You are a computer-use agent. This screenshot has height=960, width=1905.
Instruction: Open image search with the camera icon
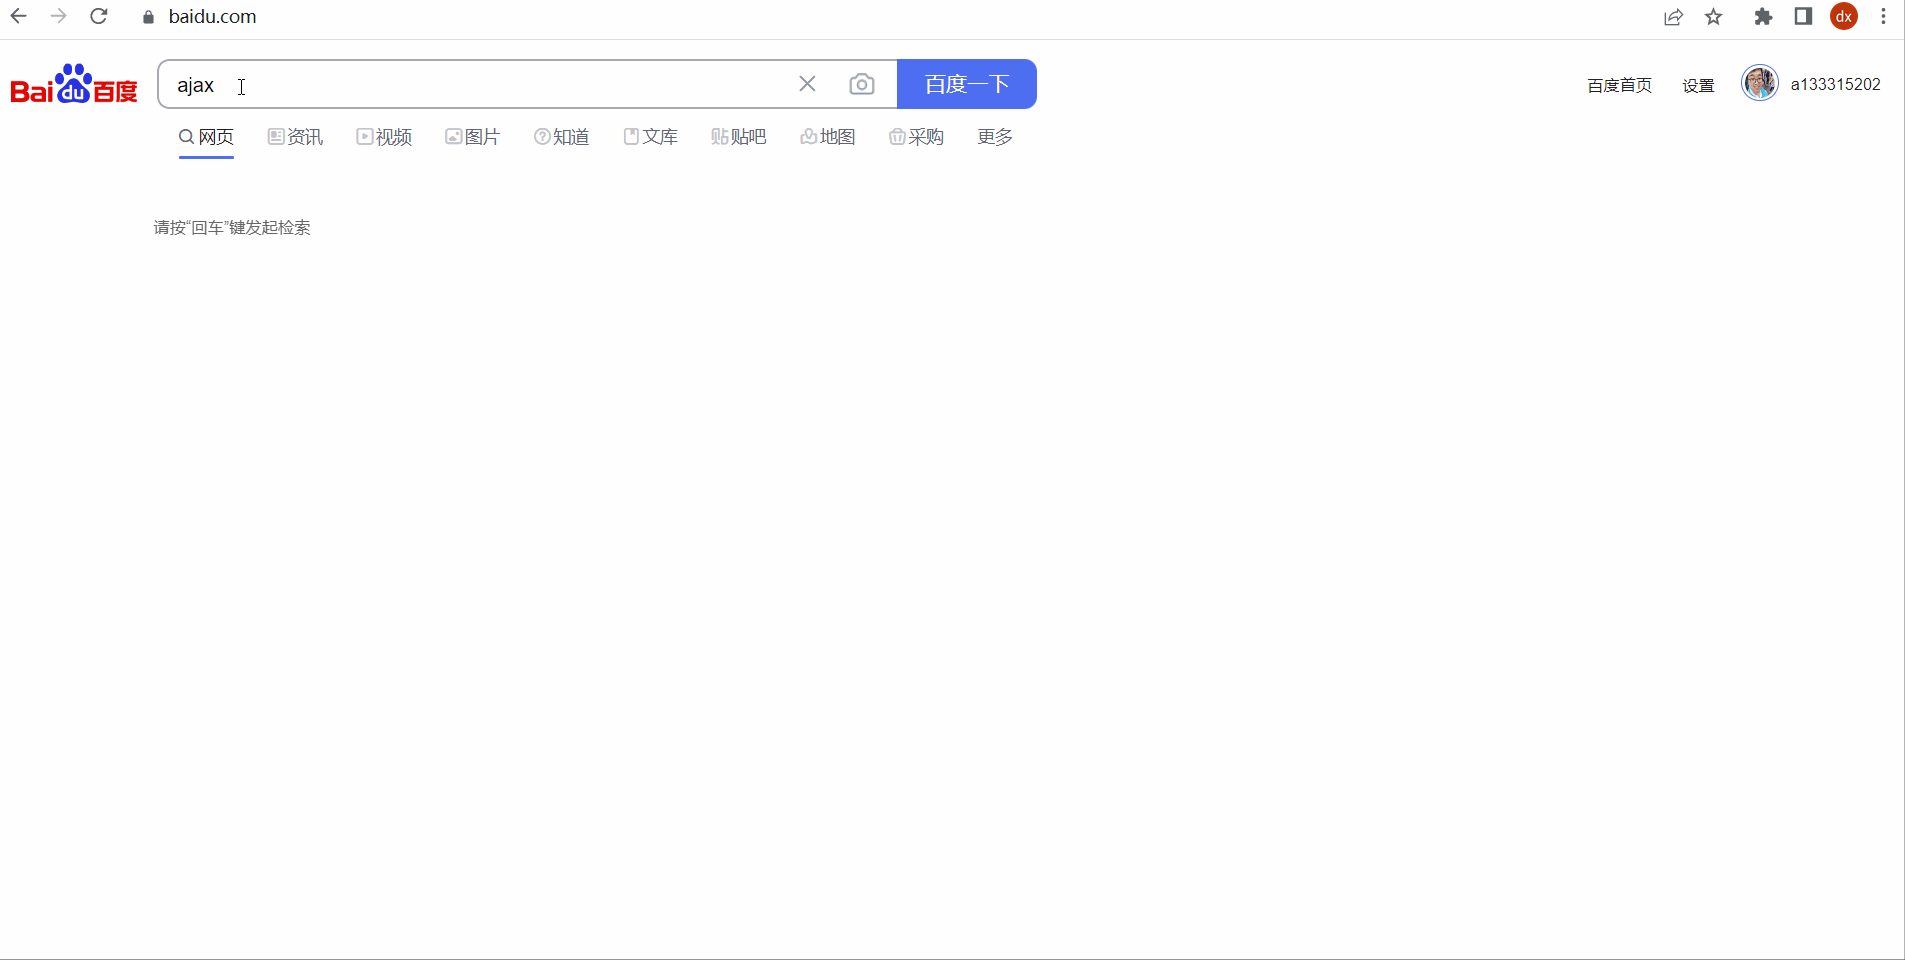click(861, 84)
